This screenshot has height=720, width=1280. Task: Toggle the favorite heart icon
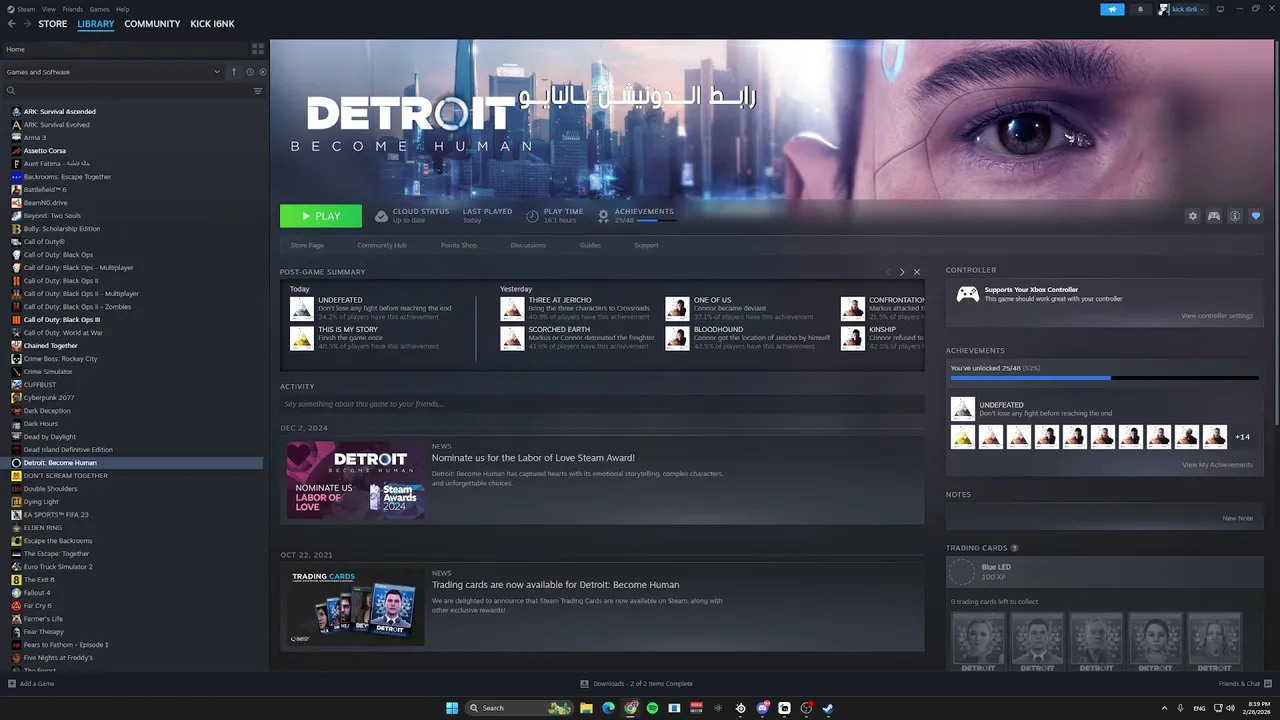click(1256, 216)
